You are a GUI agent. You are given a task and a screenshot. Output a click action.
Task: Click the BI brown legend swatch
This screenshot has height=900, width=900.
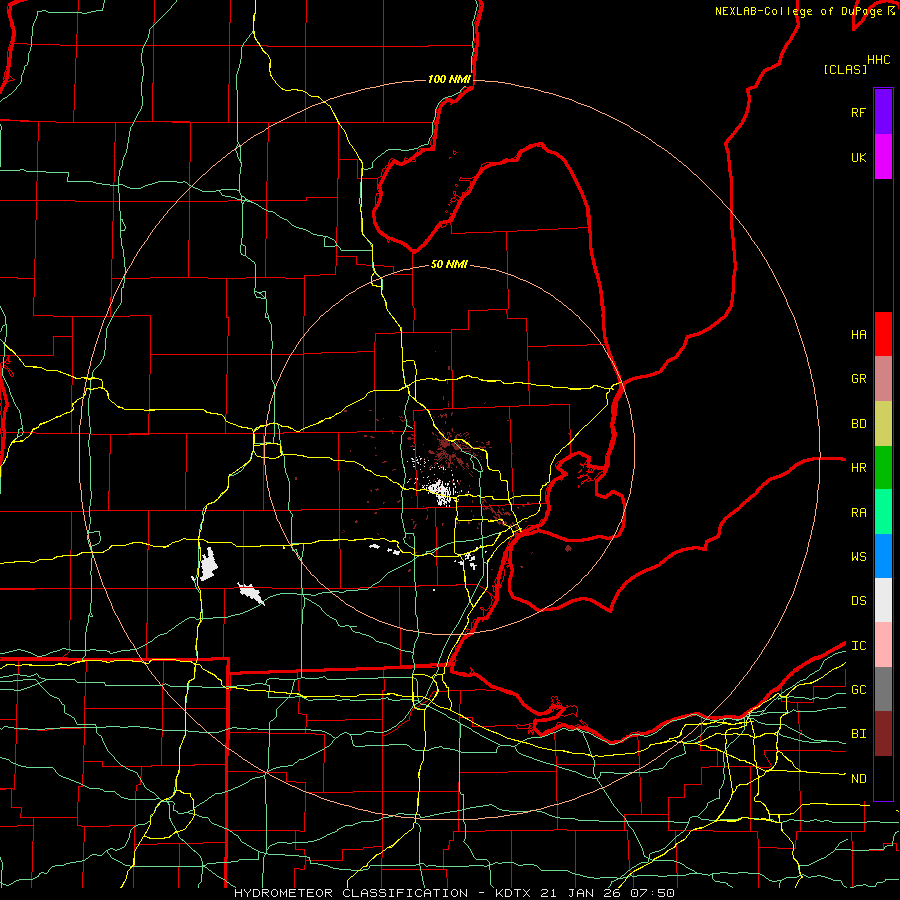pyautogui.click(x=883, y=734)
